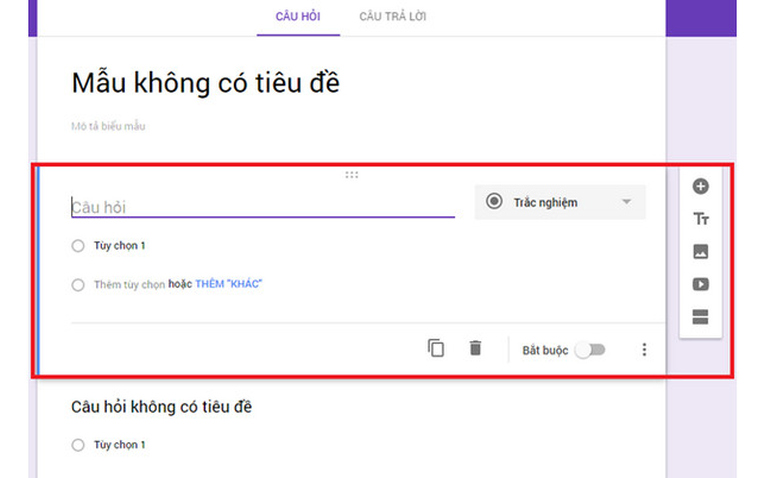
Task: Select radio under Câu hỏi không có tiêu đề
Action: [x=78, y=445]
